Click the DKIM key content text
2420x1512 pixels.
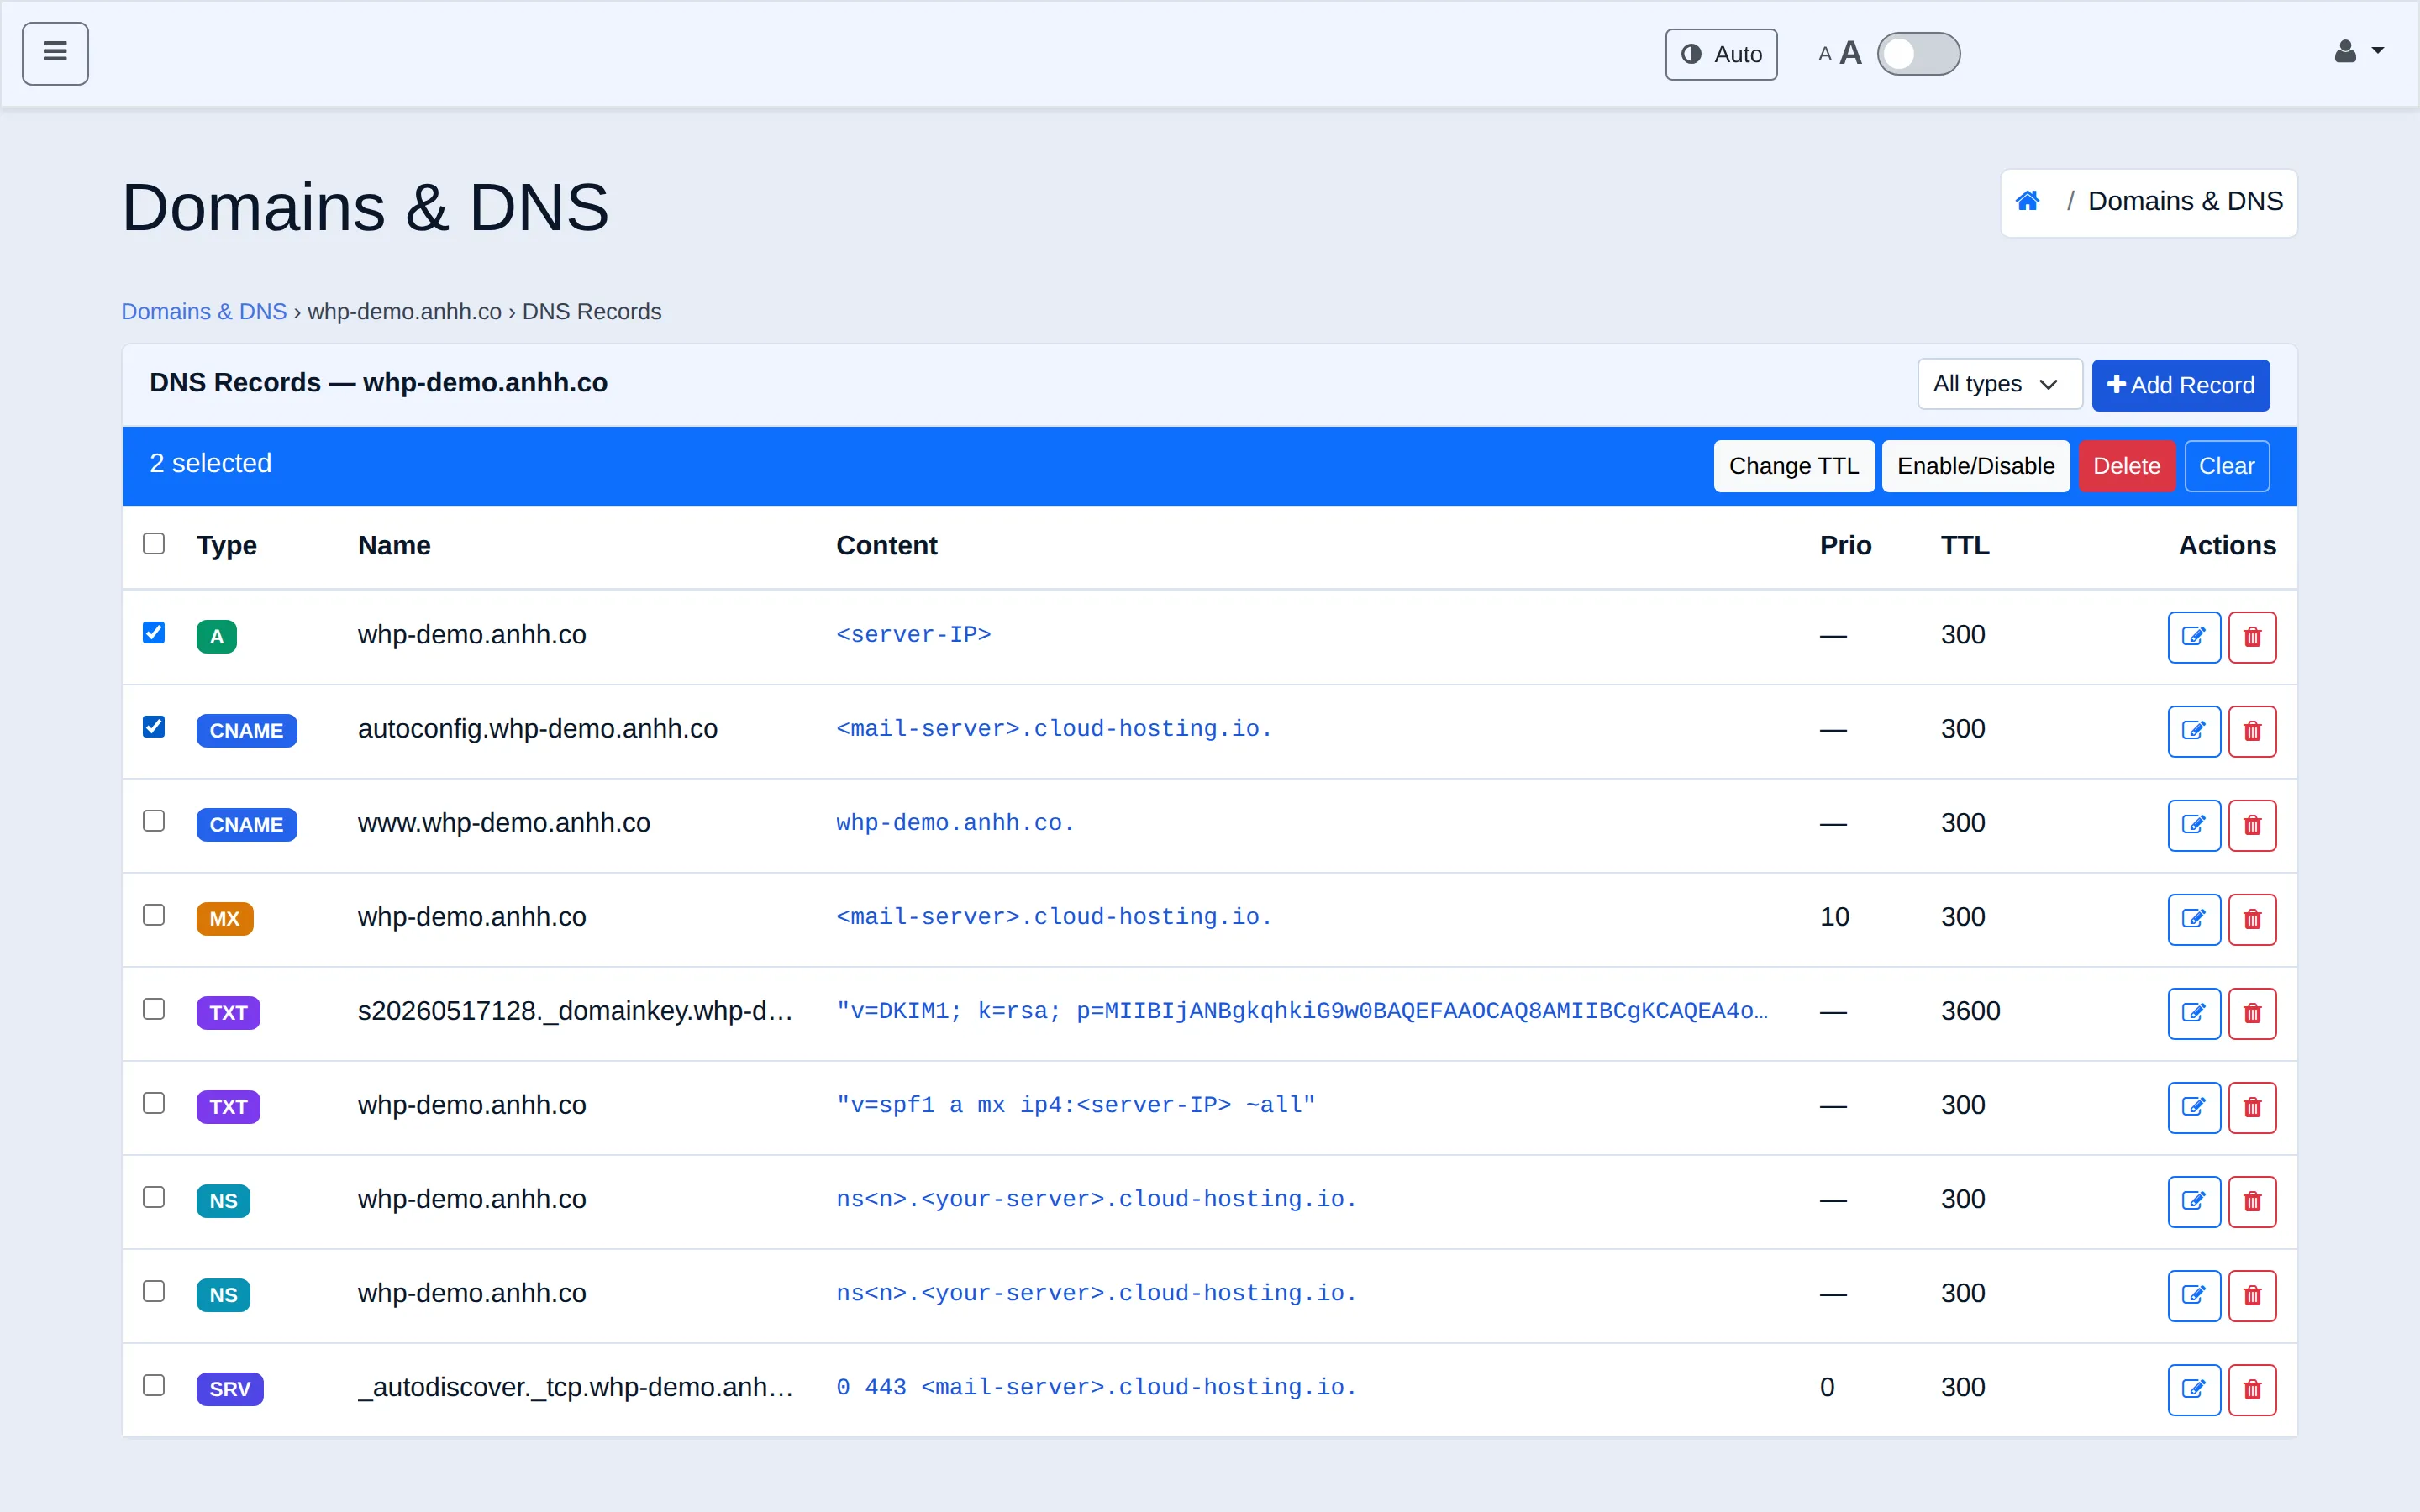pos(1301,1011)
